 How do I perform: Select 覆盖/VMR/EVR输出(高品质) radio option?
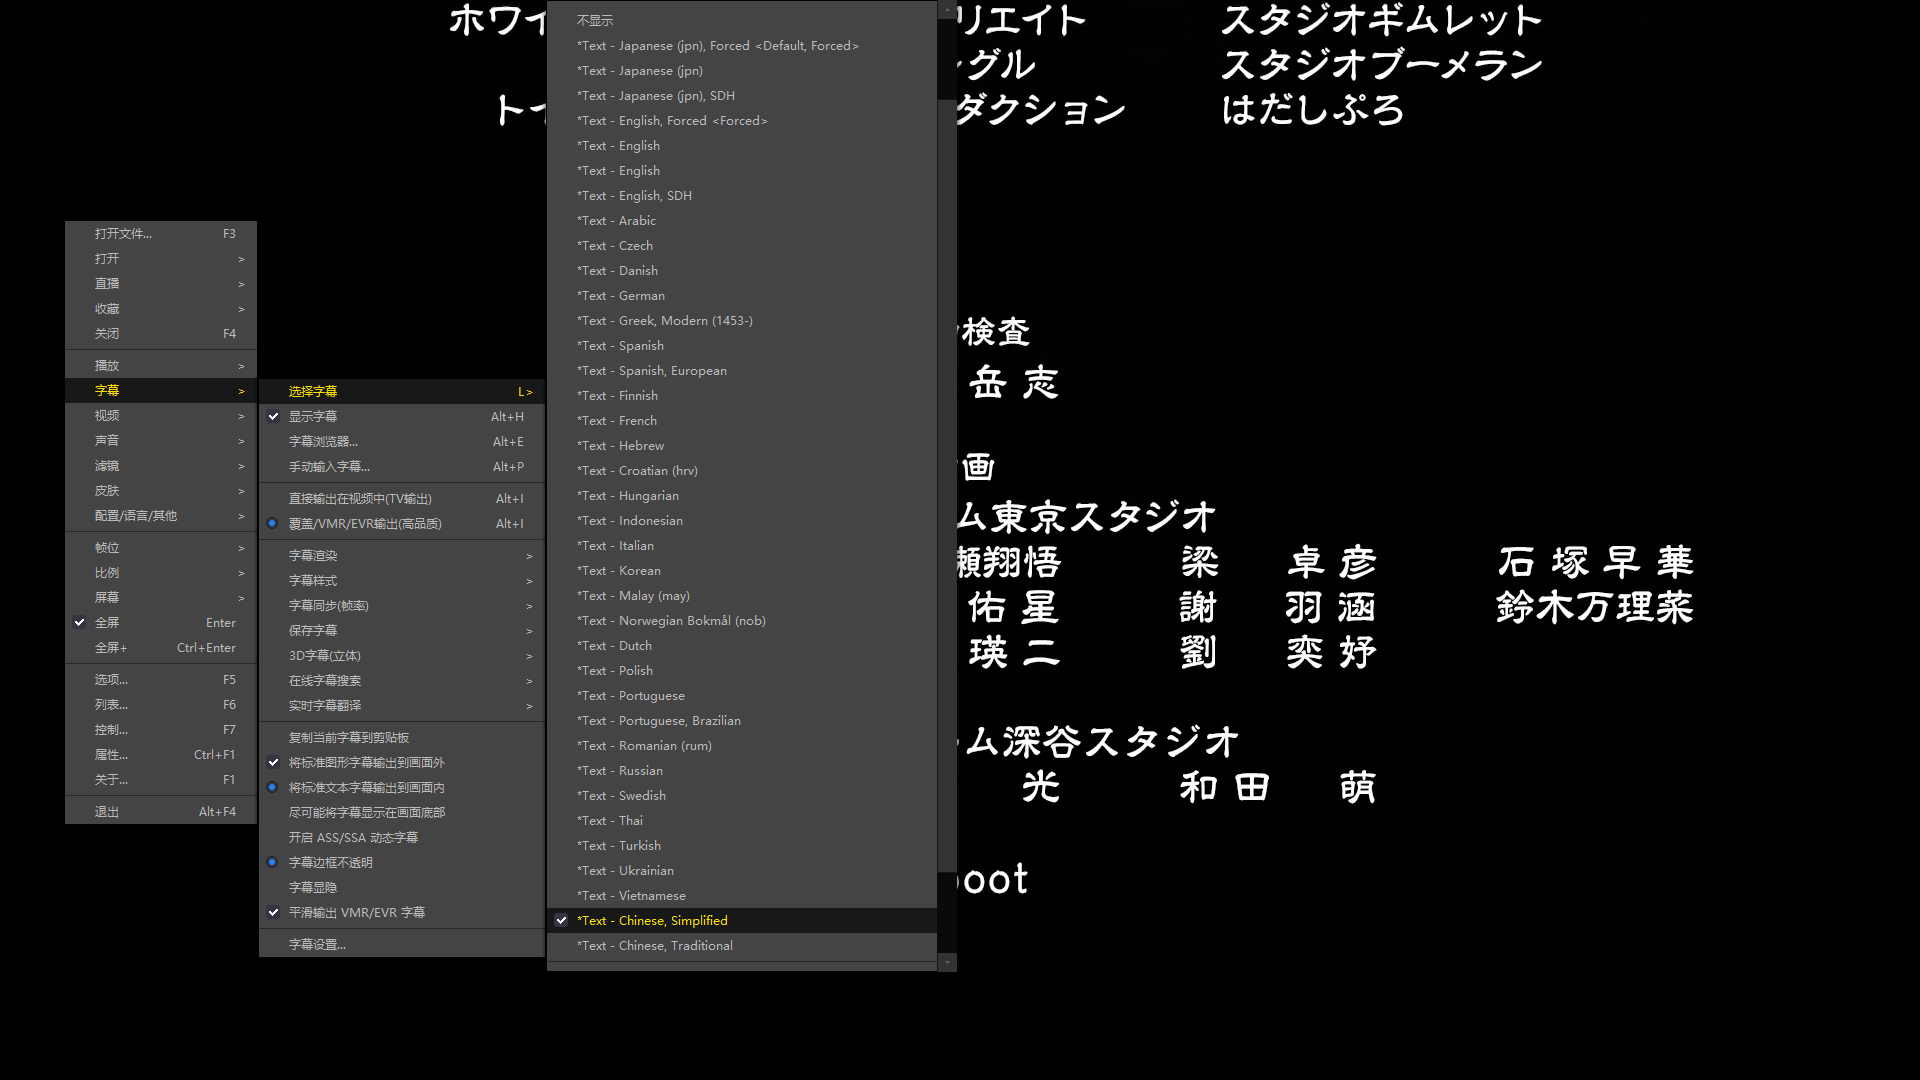pos(401,523)
